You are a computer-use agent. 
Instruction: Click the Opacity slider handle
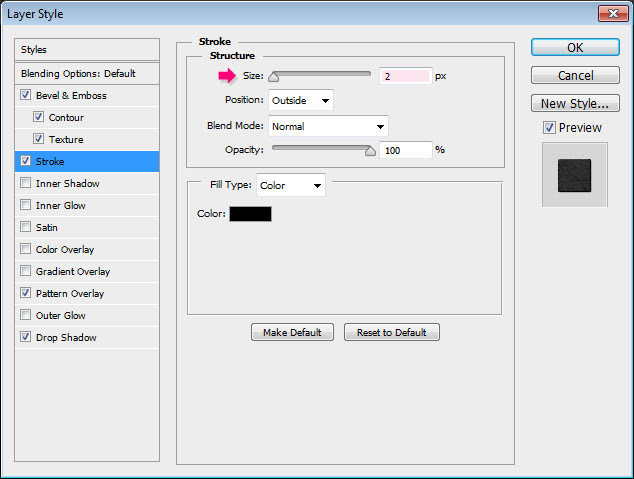pyautogui.click(x=370, y=151)
